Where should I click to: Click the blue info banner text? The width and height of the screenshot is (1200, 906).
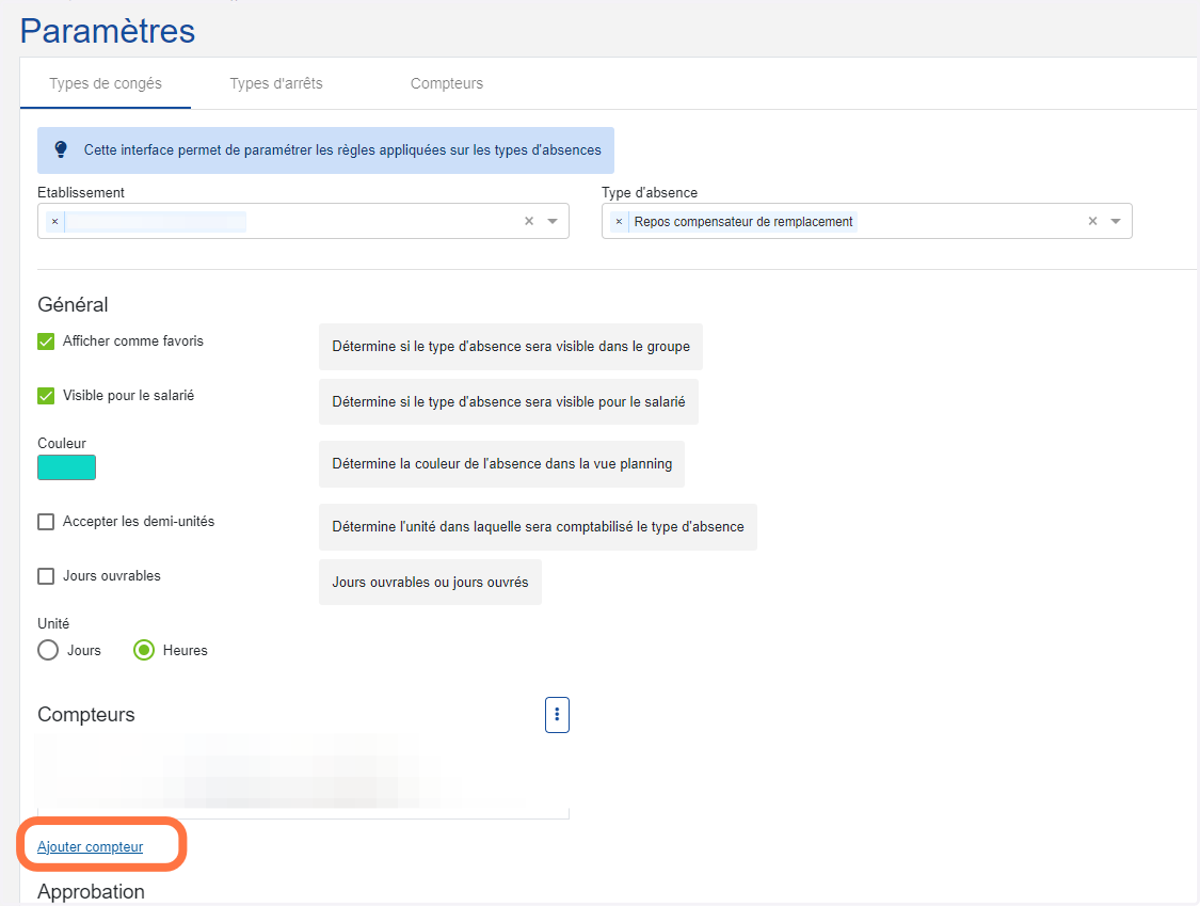tap(343, 150)
